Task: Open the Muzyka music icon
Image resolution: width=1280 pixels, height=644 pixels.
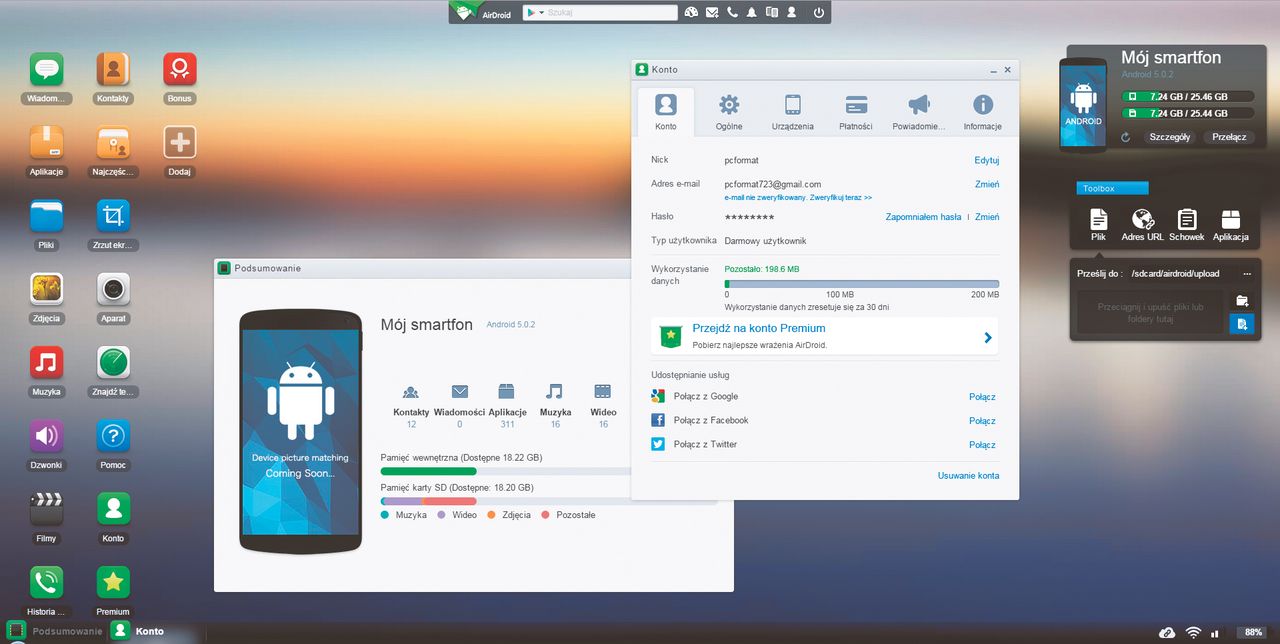Action: click(46, 362)
